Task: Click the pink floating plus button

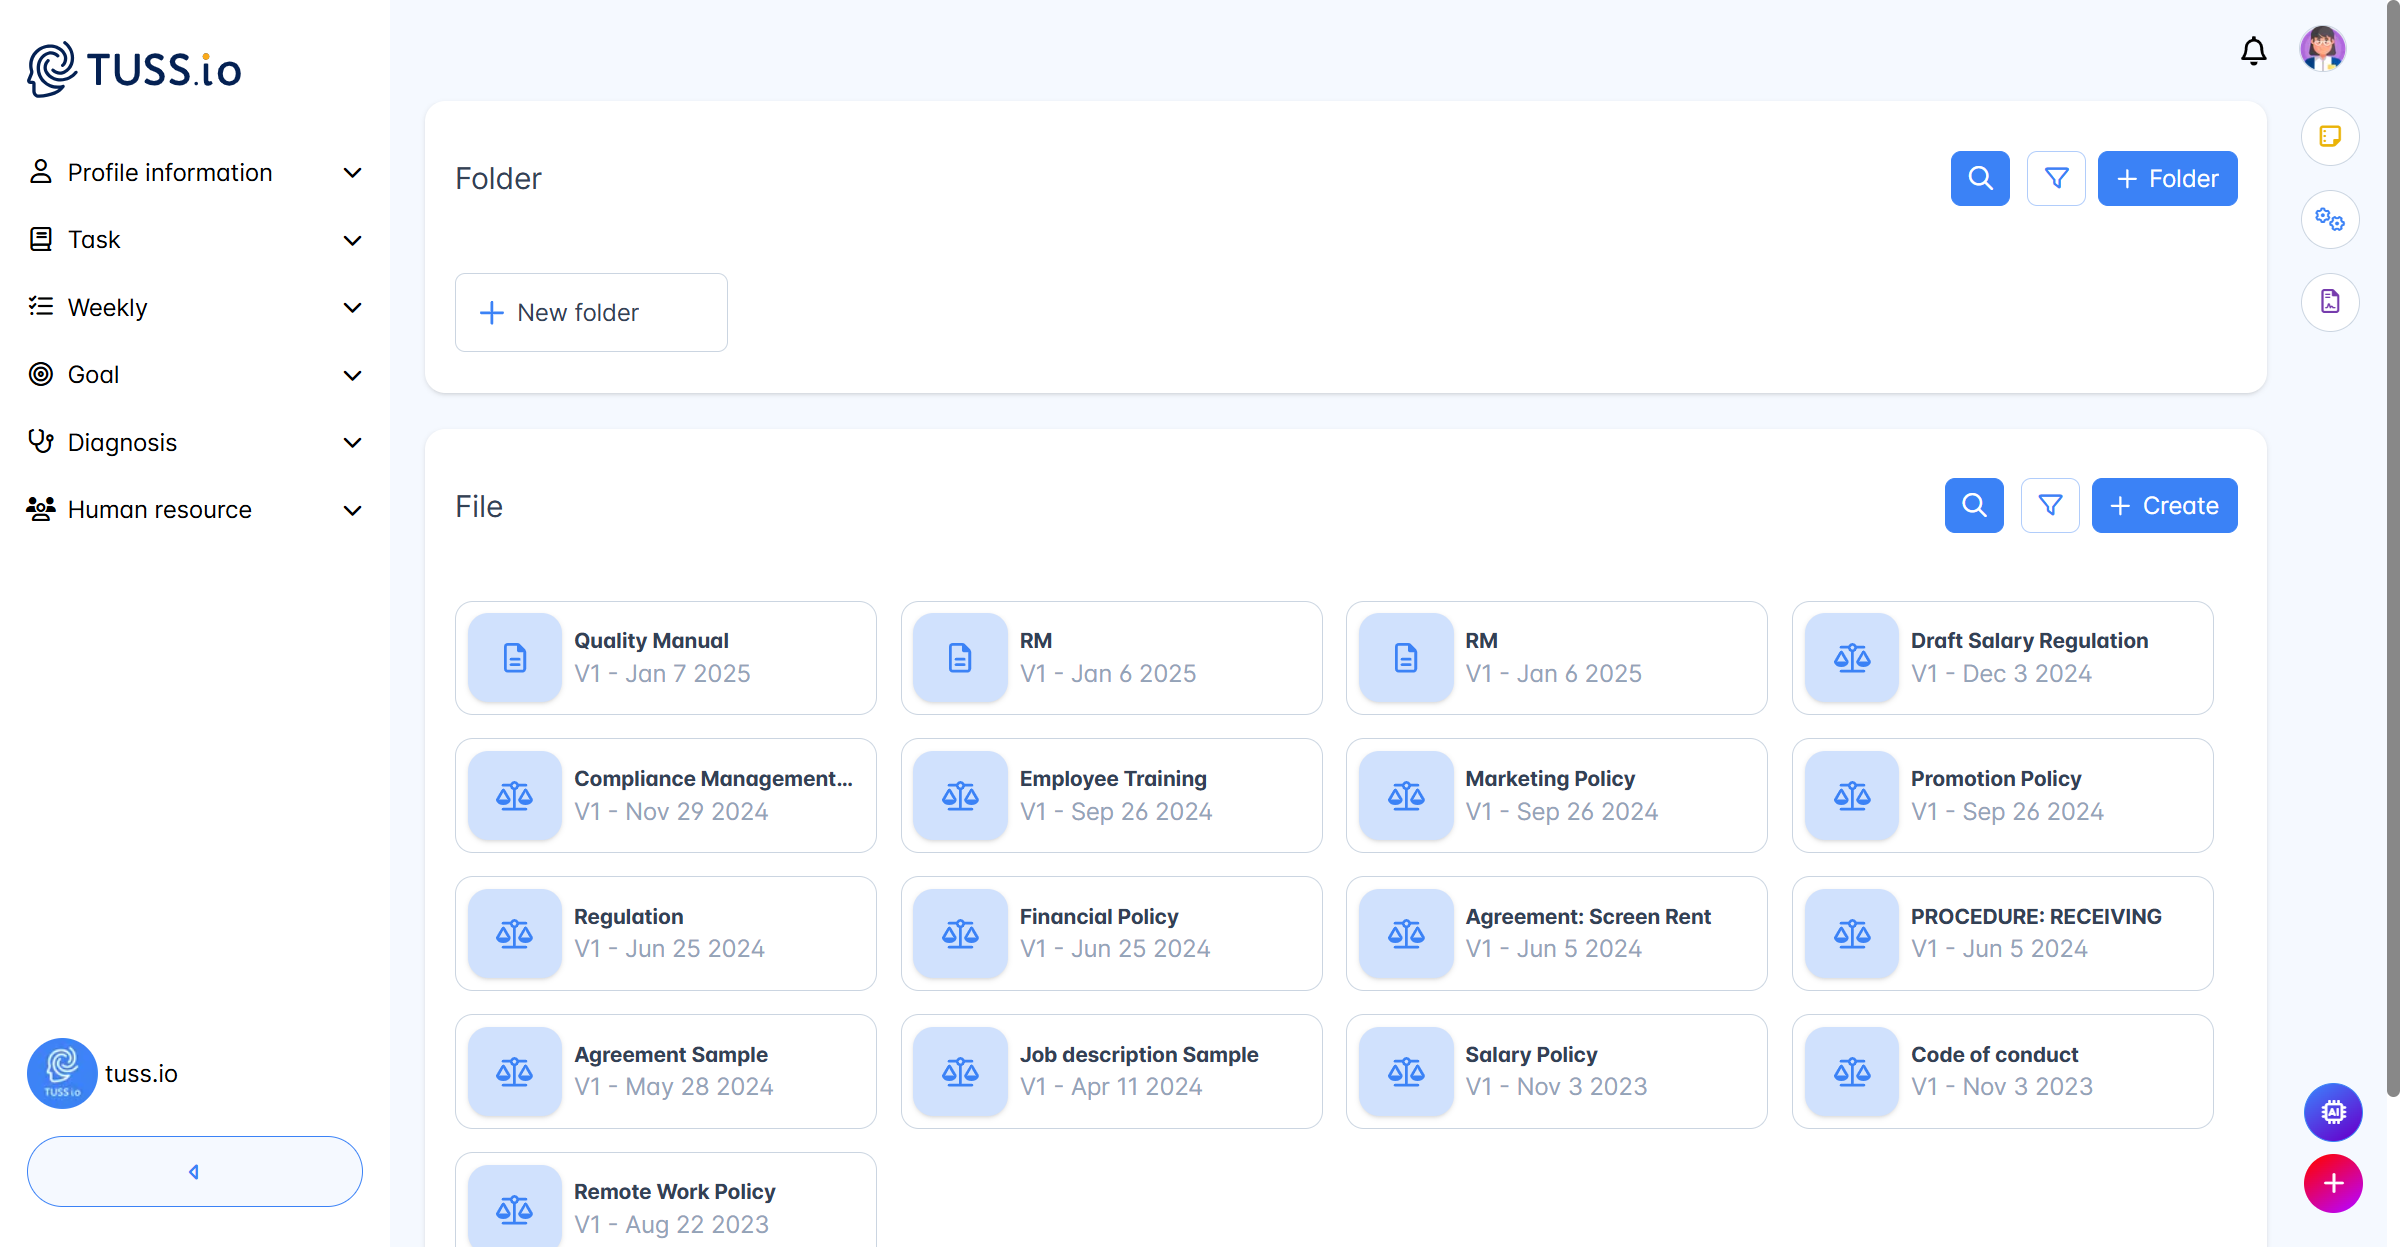Action: pos(2333,1184)
